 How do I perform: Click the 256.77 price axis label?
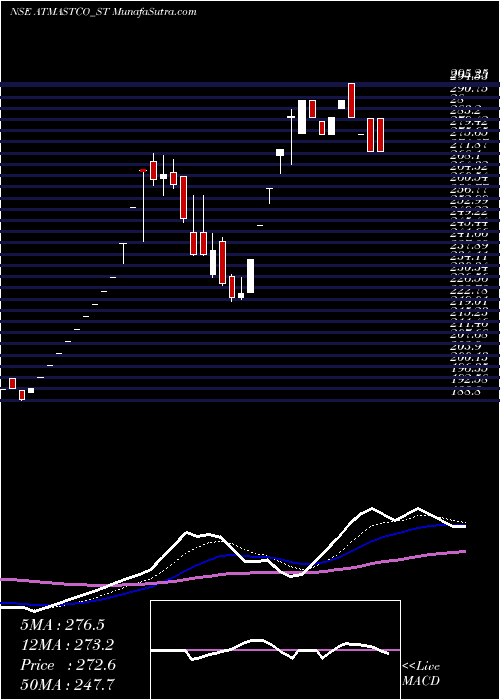point(469,190)
